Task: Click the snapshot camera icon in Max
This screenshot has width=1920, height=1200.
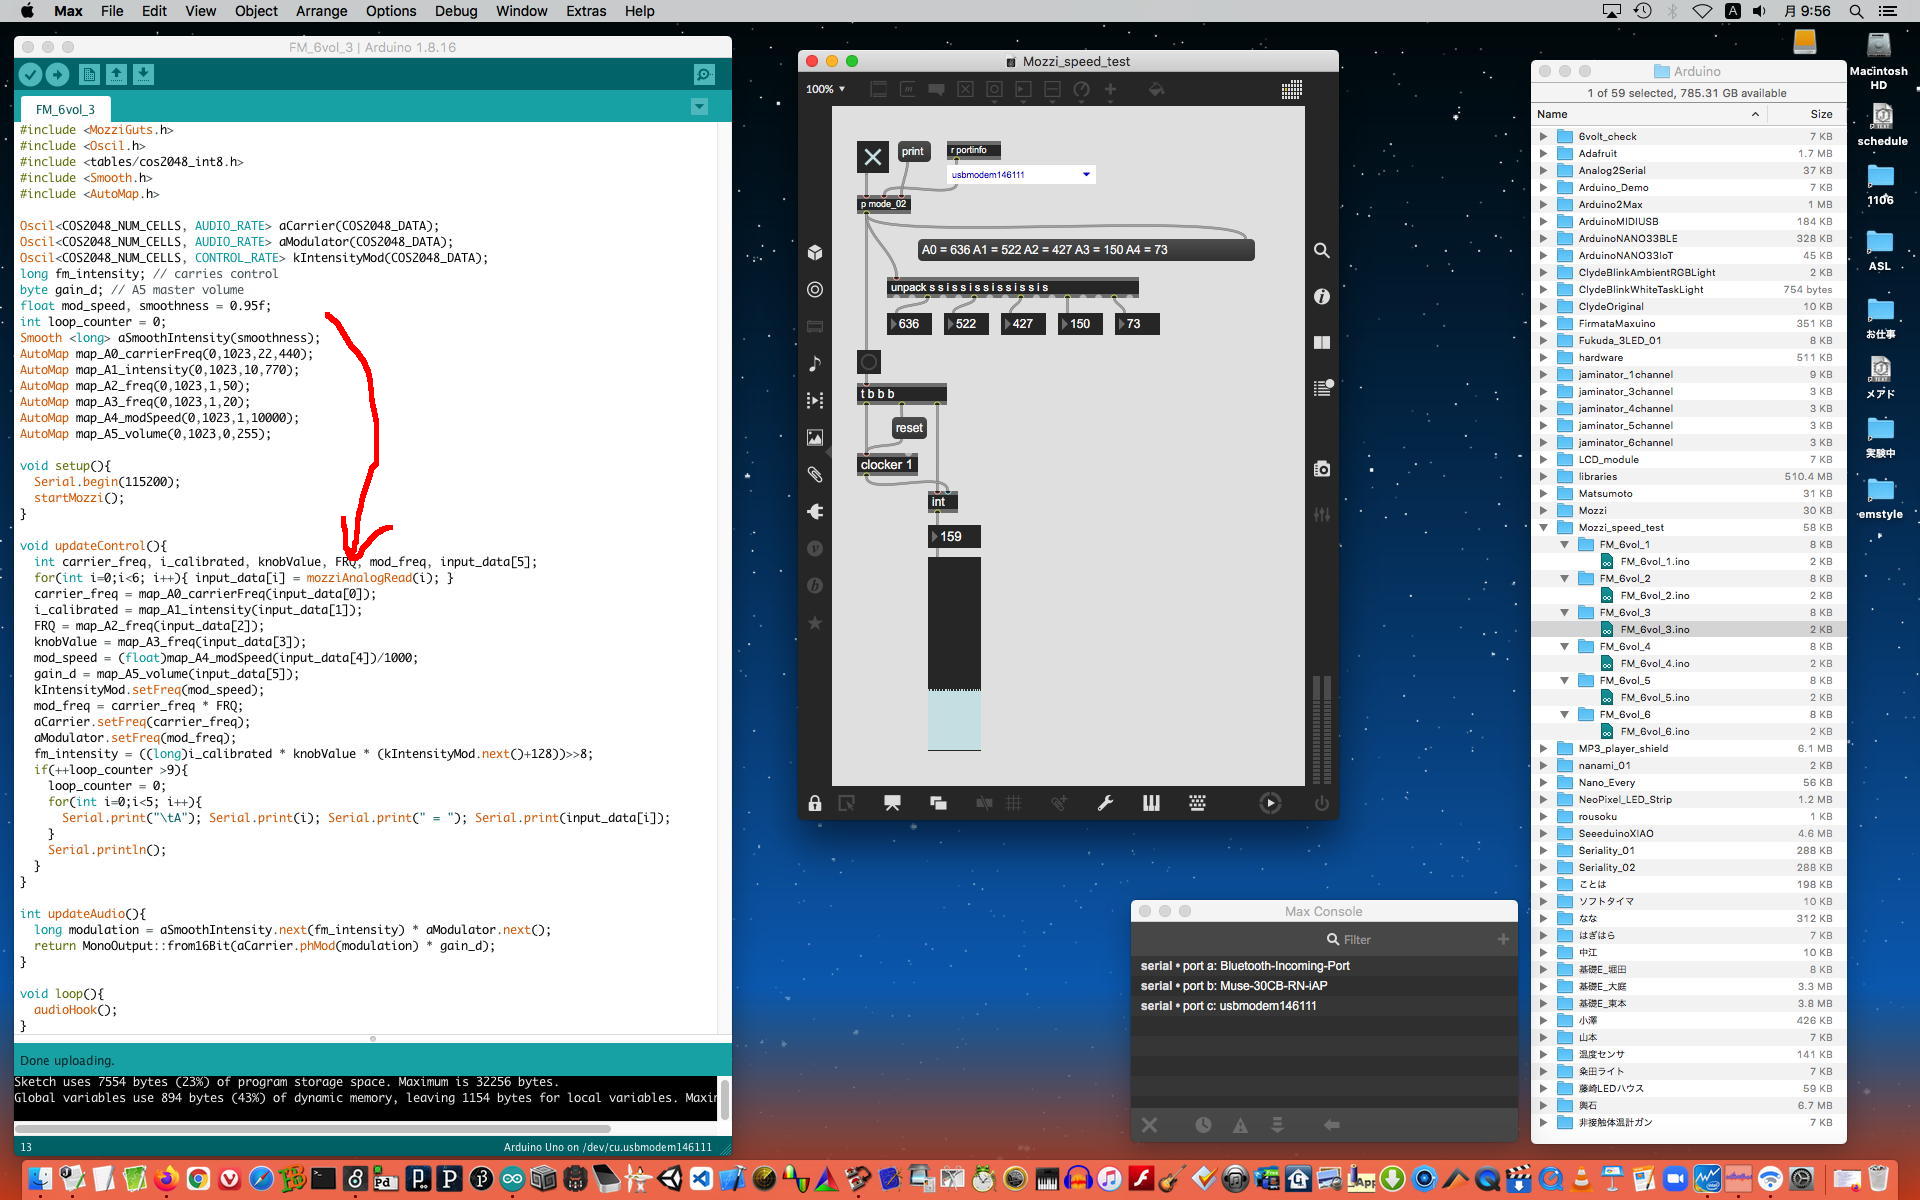Action: [x=1322, y=469]
